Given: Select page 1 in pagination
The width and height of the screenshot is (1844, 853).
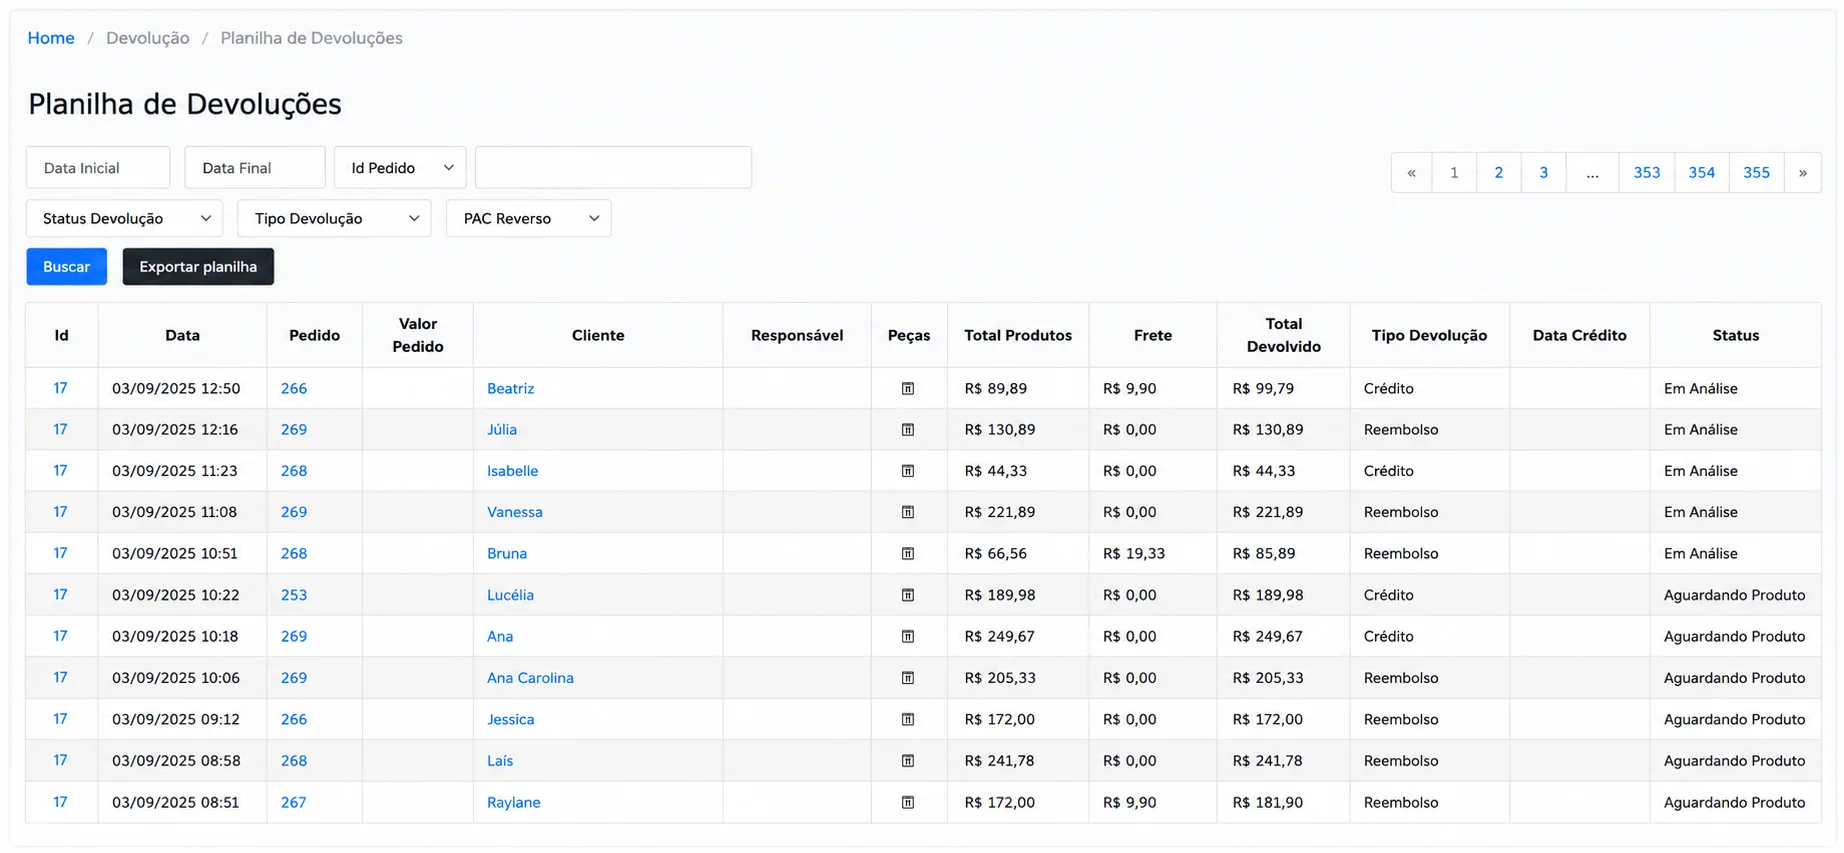Looking at the screenshot, I should [x=1454, y=173].
